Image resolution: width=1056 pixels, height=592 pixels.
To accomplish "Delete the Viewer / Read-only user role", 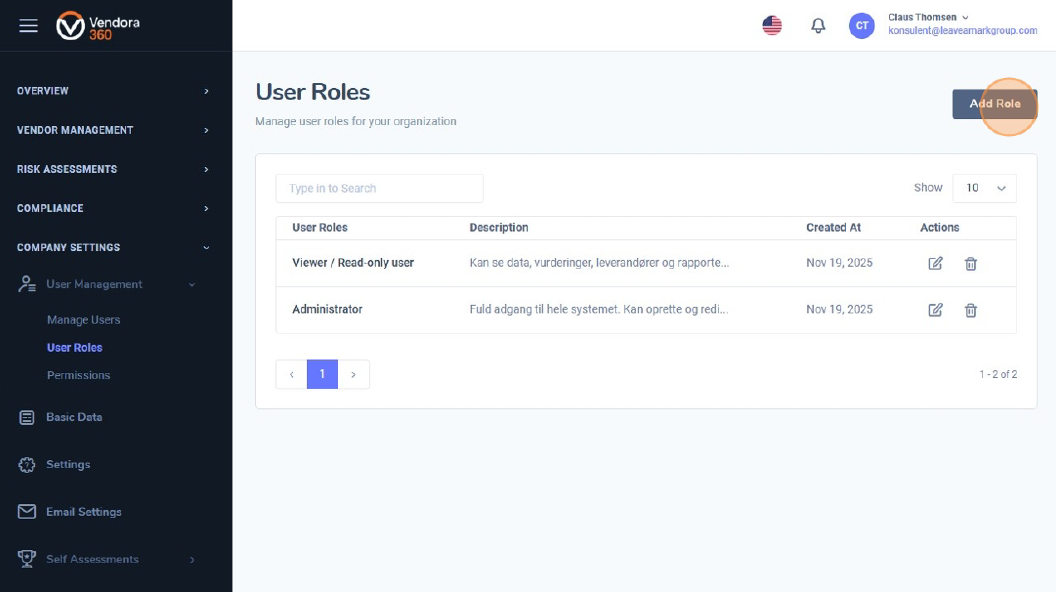I will coord(970,263).
